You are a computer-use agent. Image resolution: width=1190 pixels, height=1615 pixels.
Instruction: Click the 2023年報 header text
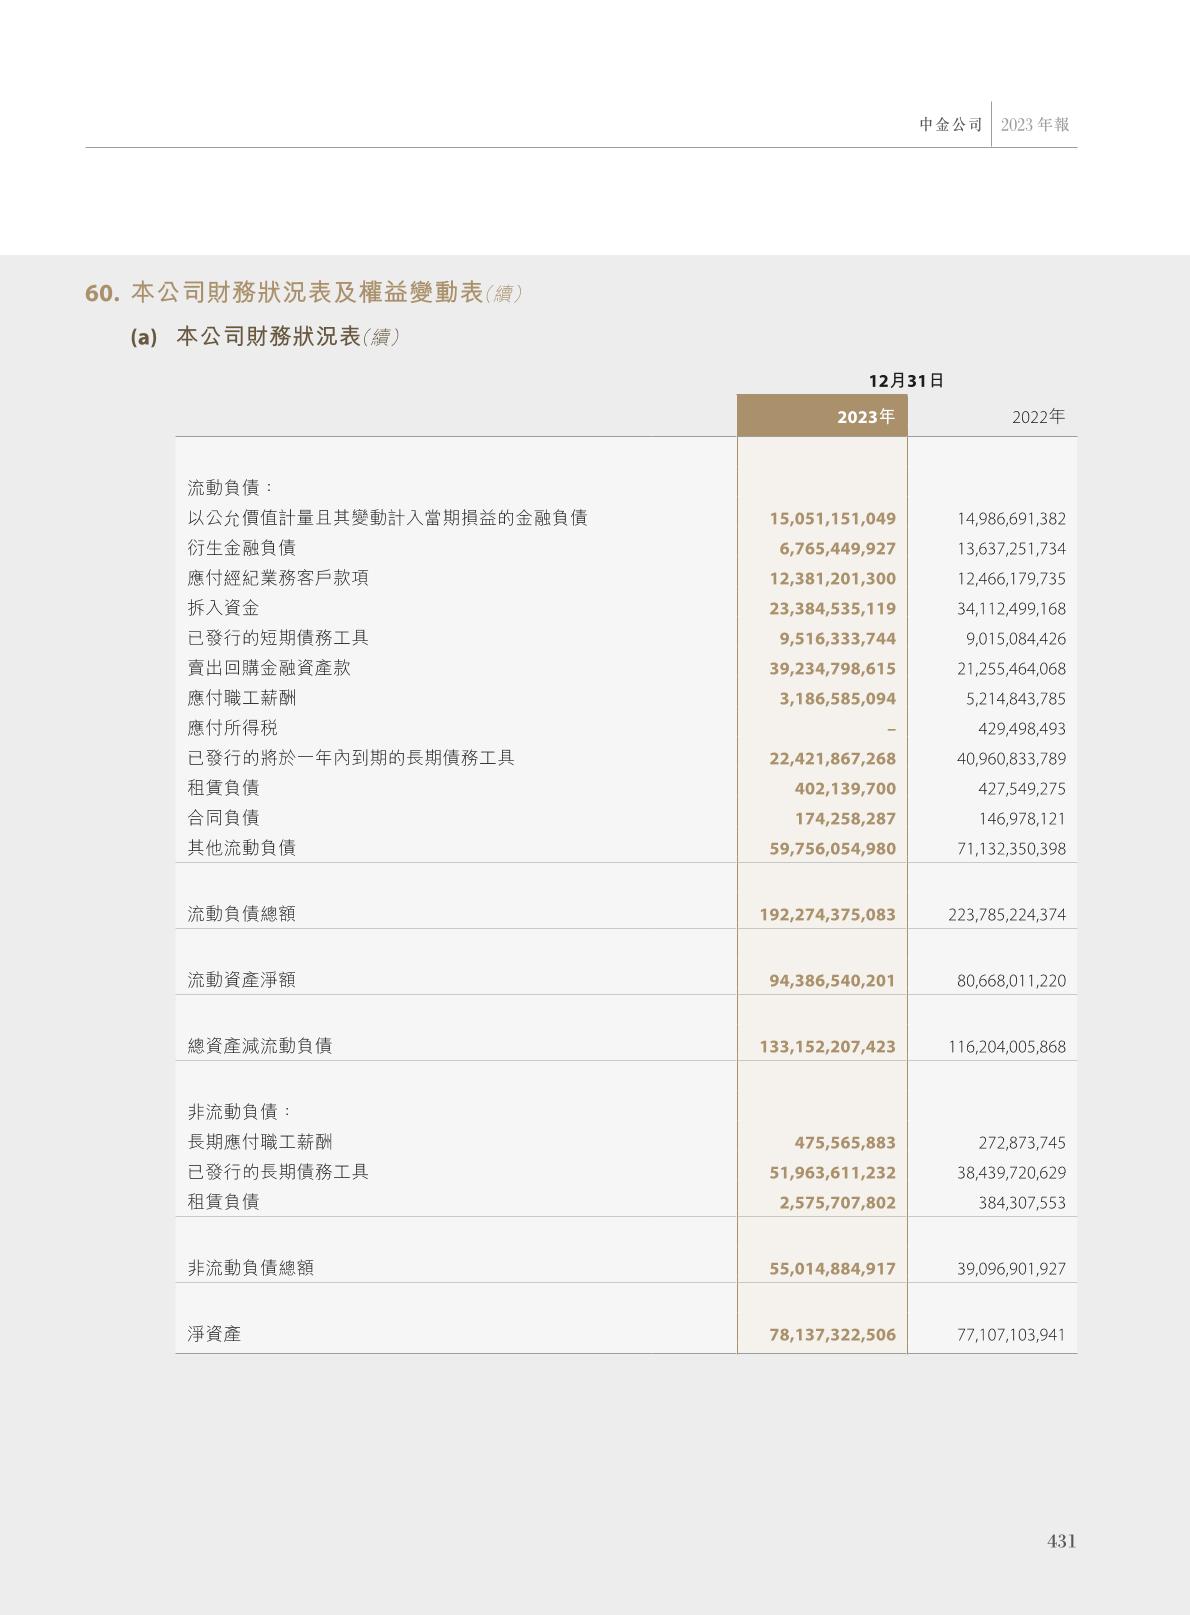point(1035,125)
